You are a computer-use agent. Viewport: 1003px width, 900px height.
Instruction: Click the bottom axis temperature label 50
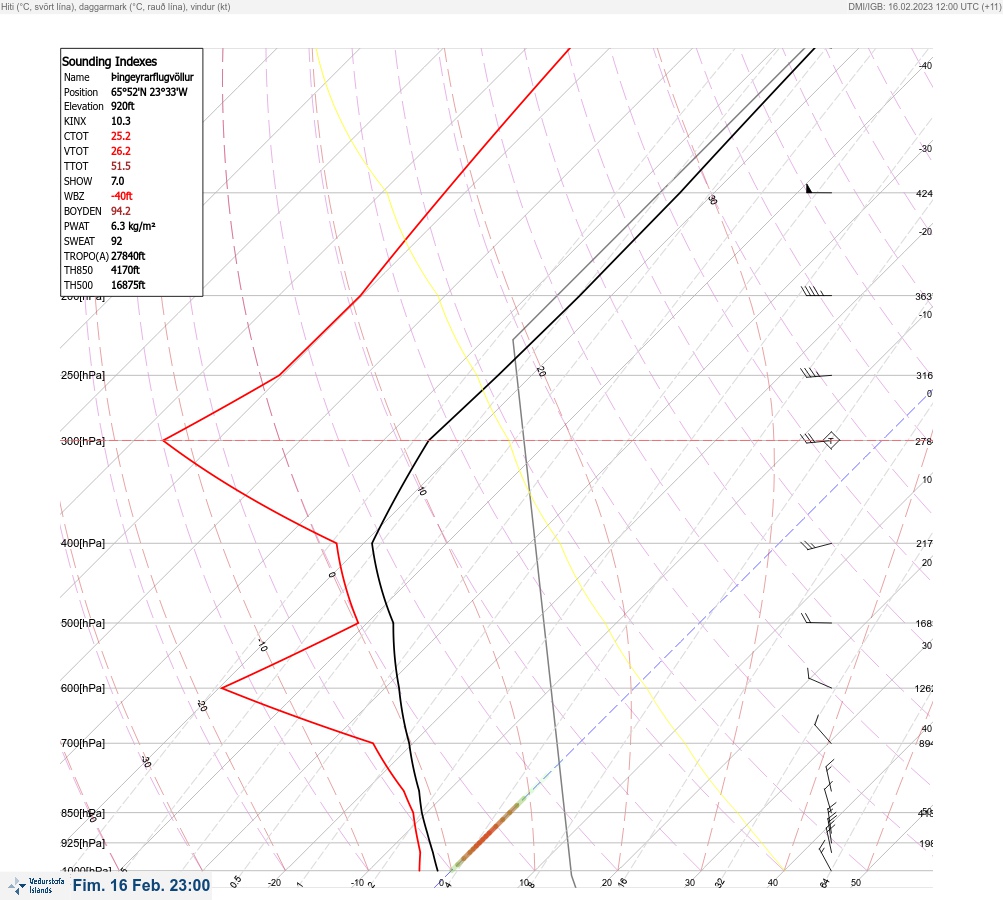point(856,883)
